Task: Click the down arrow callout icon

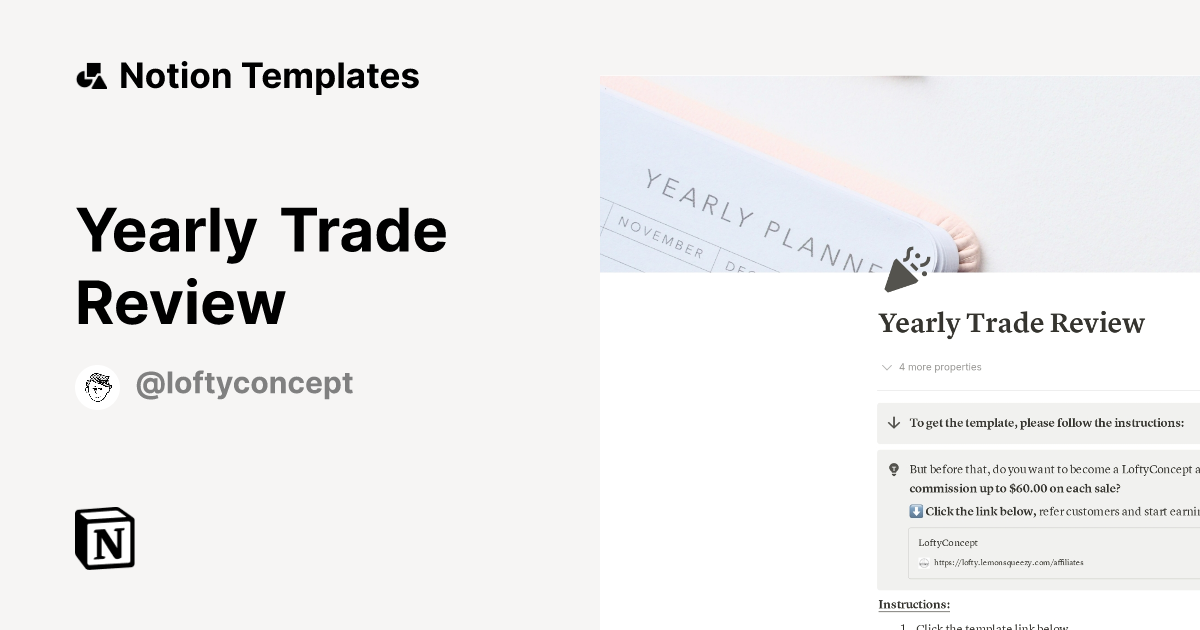Action: pyautogui.click(x=894, y=423)
